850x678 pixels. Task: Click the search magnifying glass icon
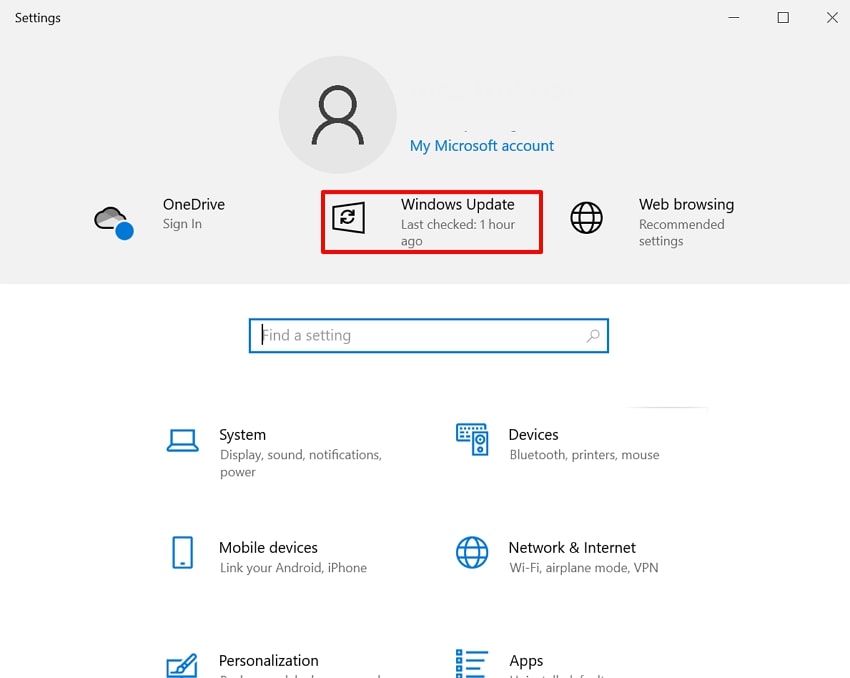[593, 335]
